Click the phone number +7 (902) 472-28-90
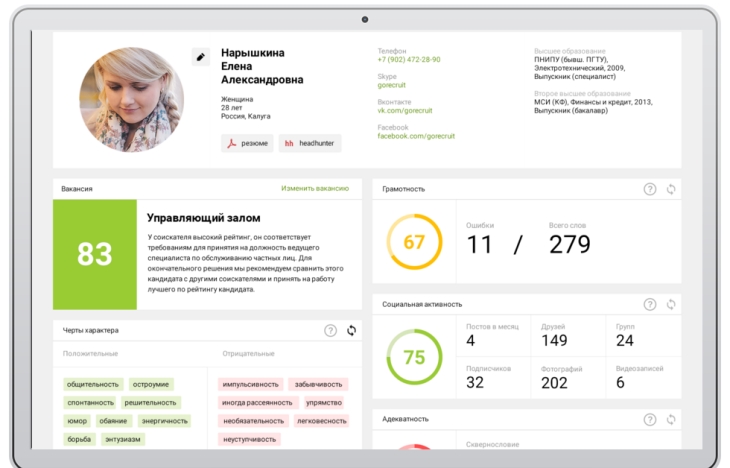 409,60
